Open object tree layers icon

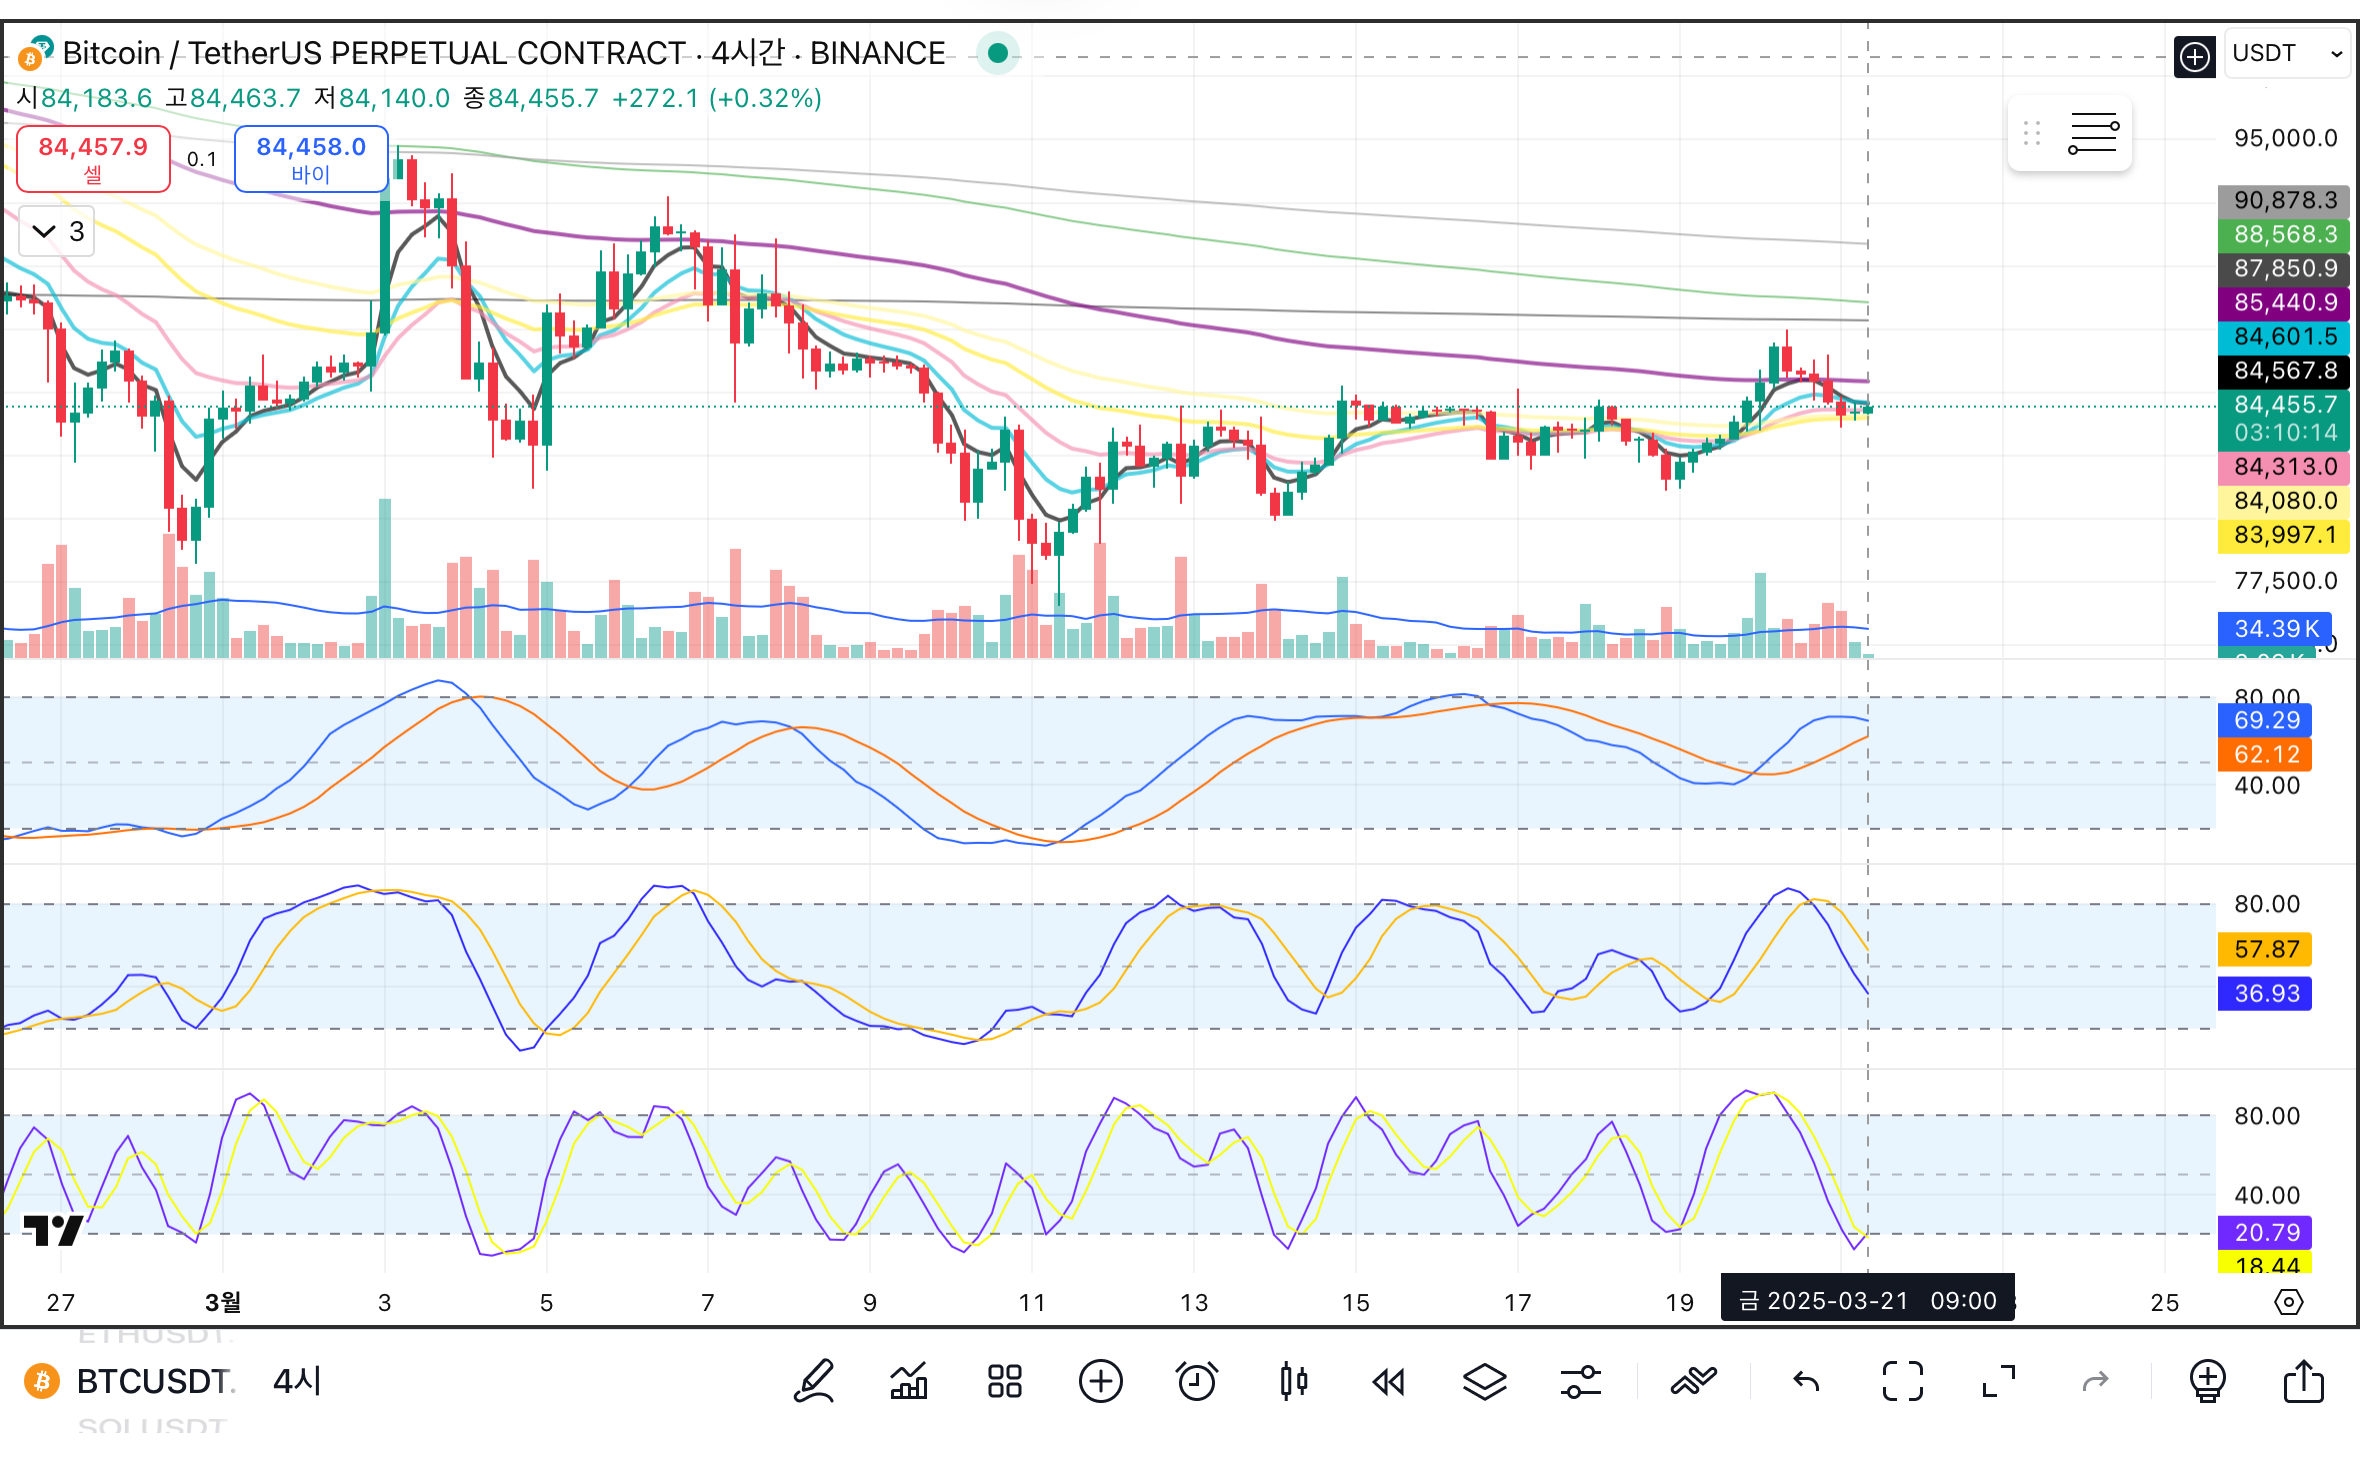tap(1484, 1382)
